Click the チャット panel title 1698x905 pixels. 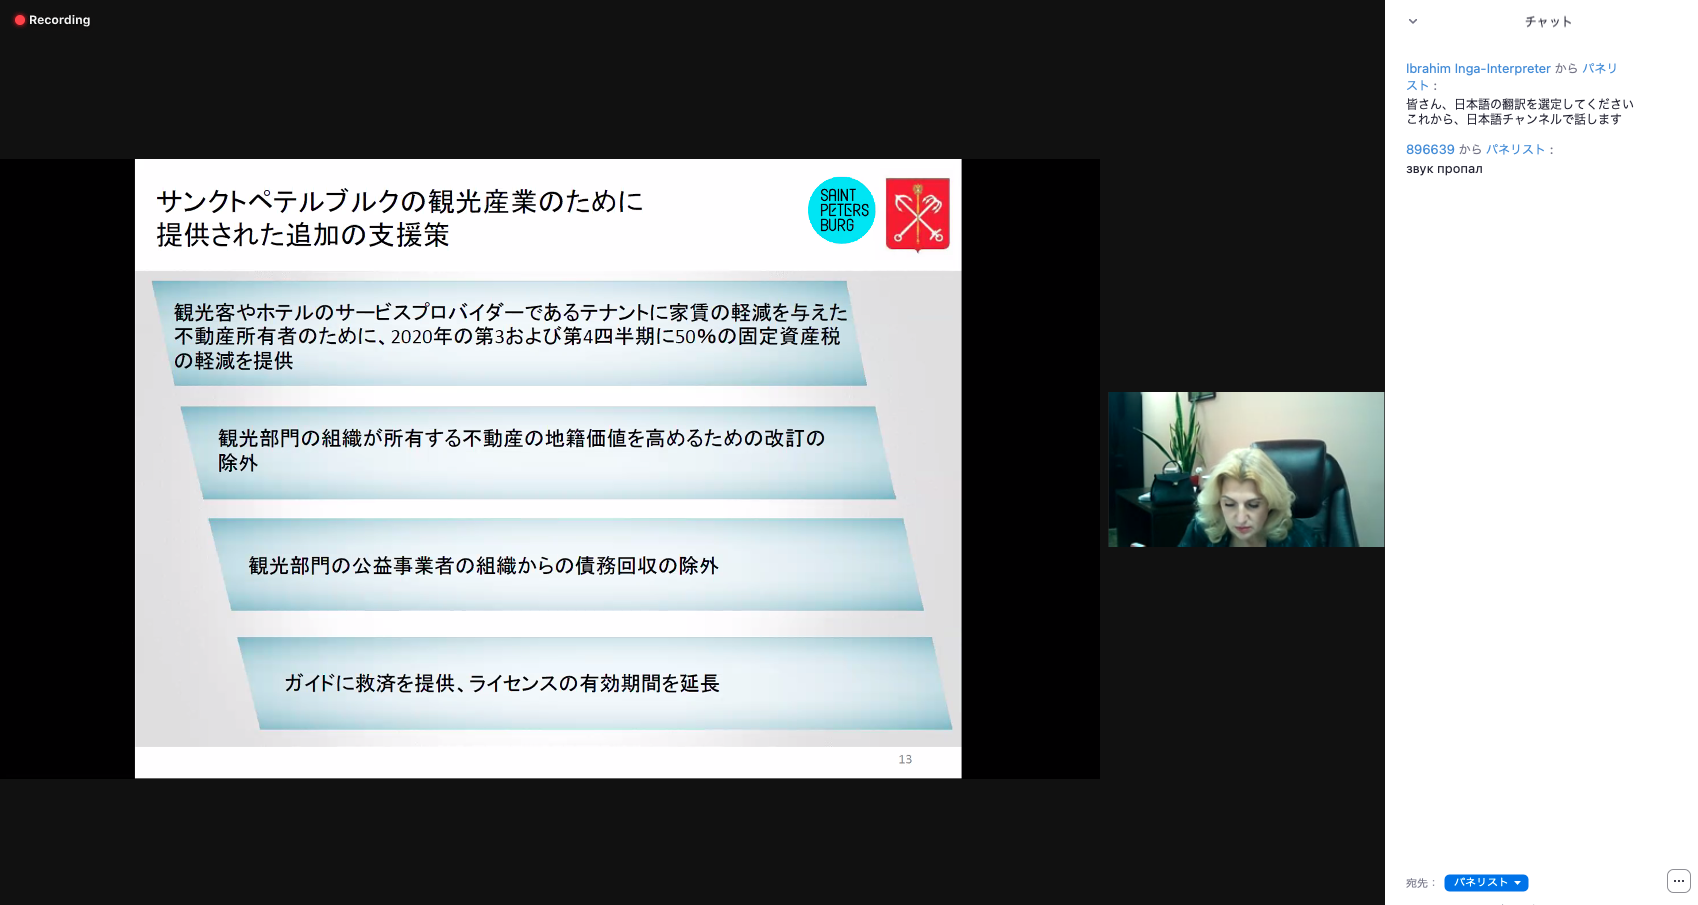pos(1547,22)
